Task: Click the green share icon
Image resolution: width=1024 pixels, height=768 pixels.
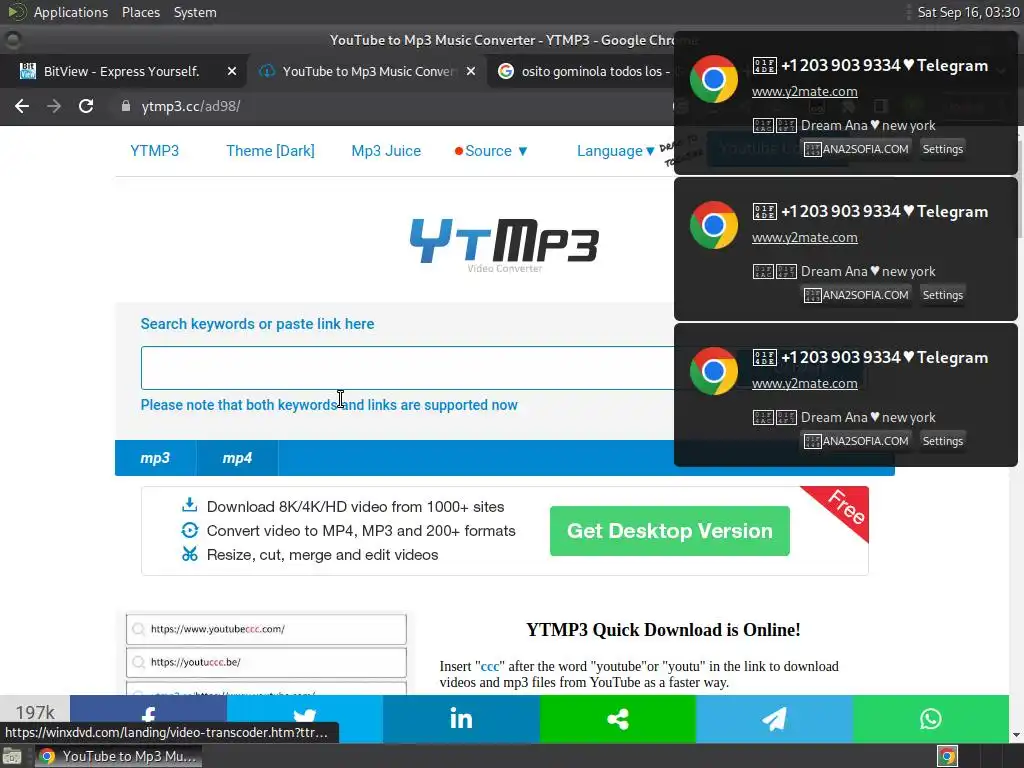Action: [x=618, y=719]
